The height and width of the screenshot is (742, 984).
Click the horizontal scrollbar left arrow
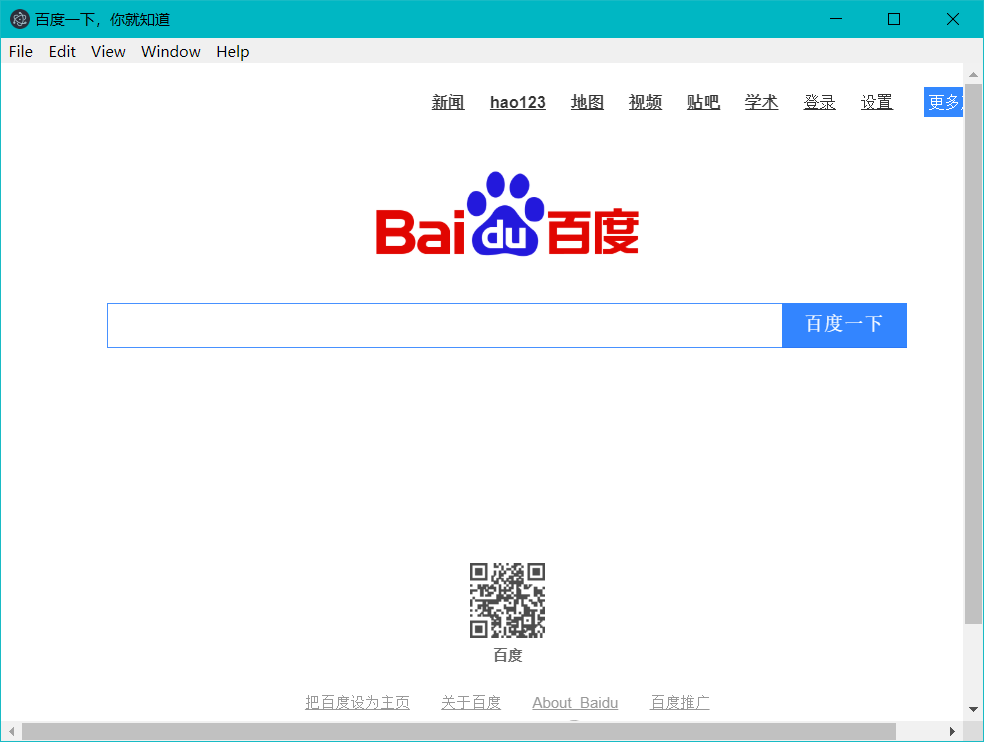[x=11, y=732]
